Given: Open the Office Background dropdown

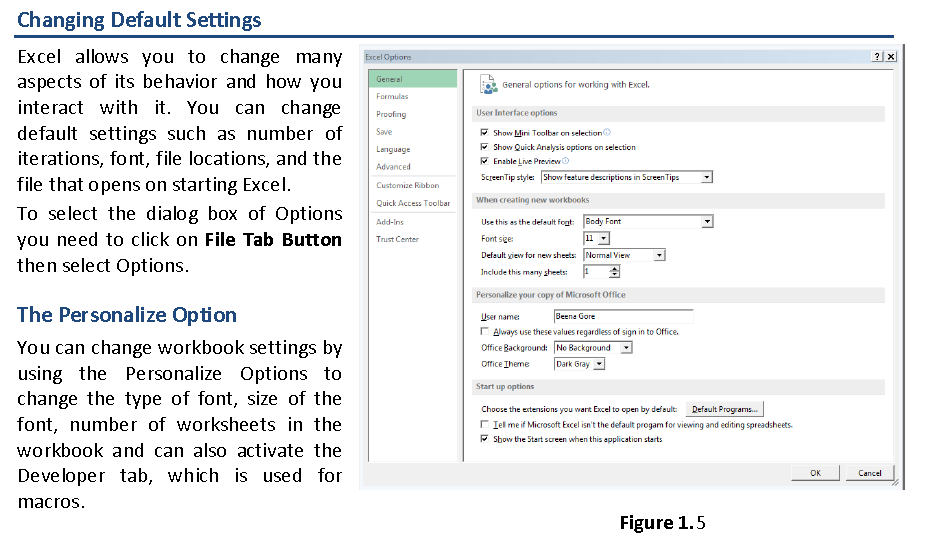Looking at the screenshot, I should (626, 348).
